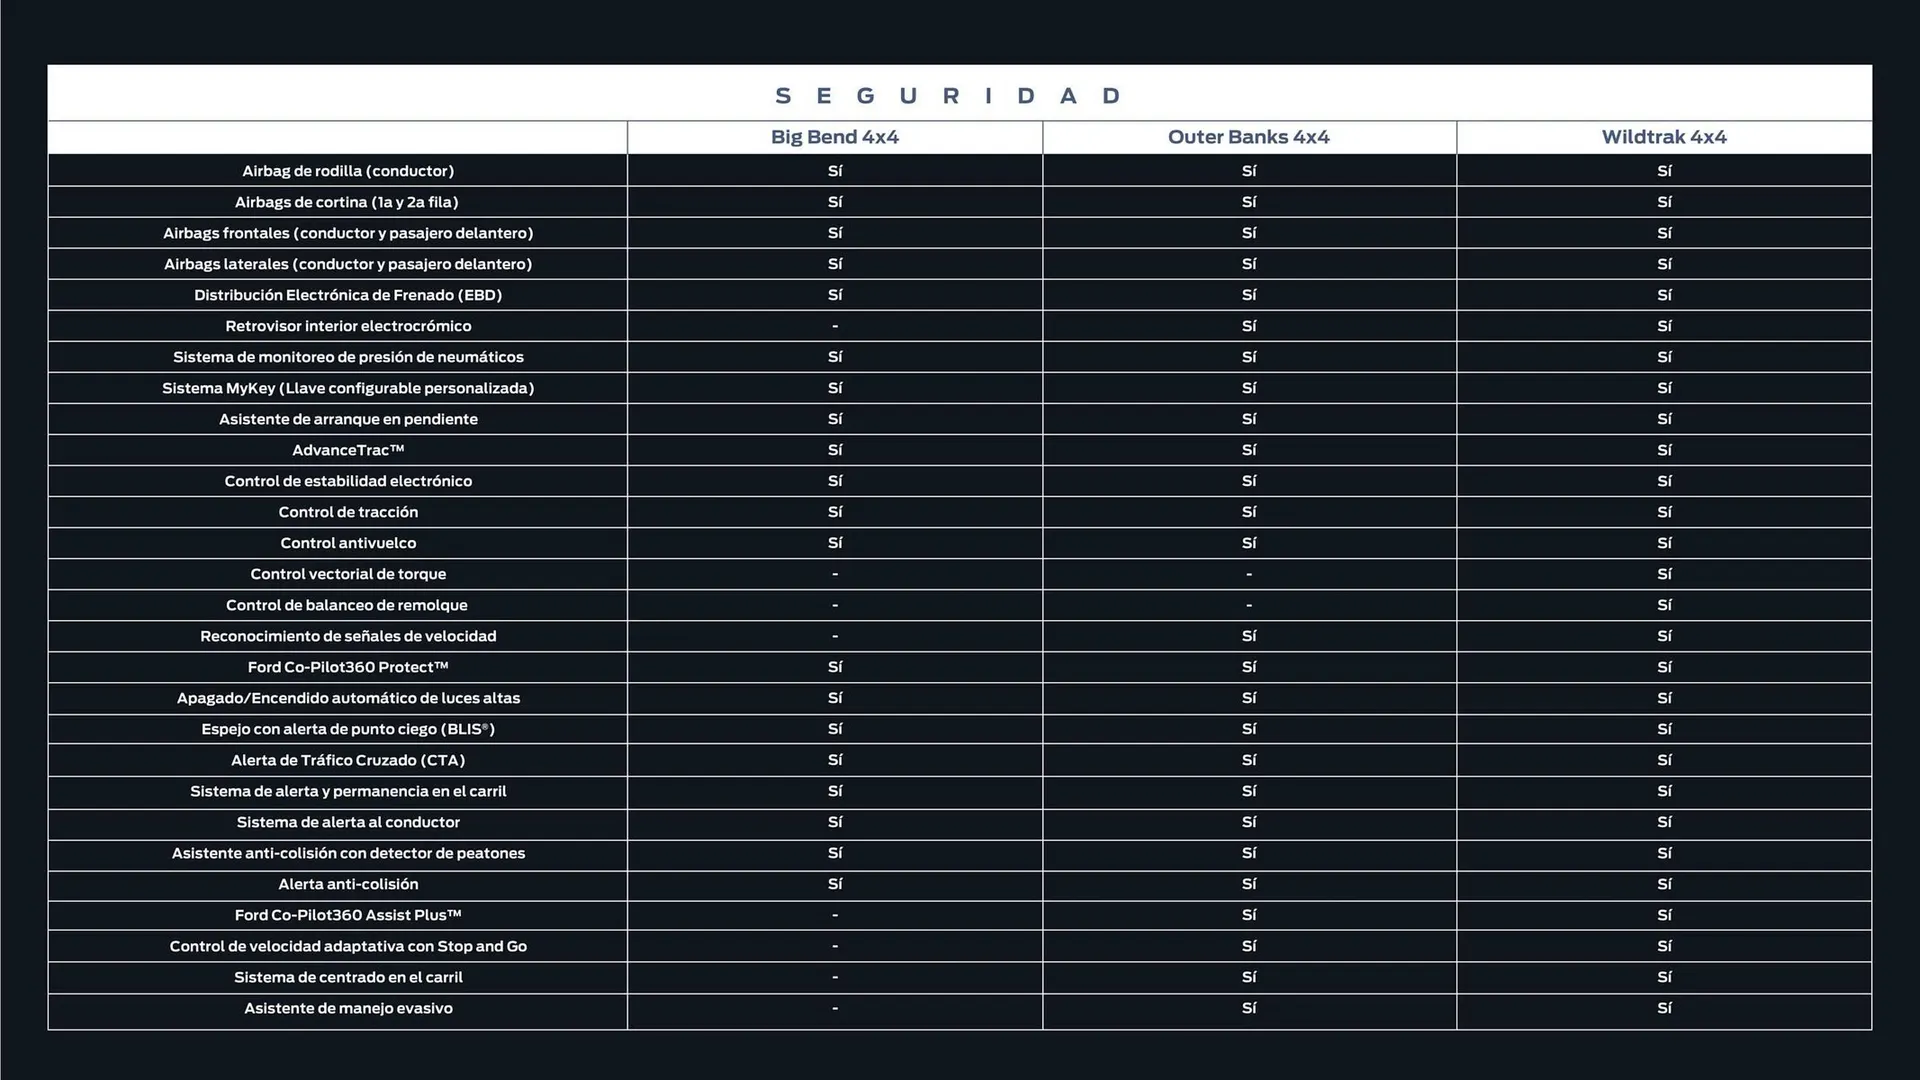Click Wildtrak Sí for Control vectorial de torque

1664,574
